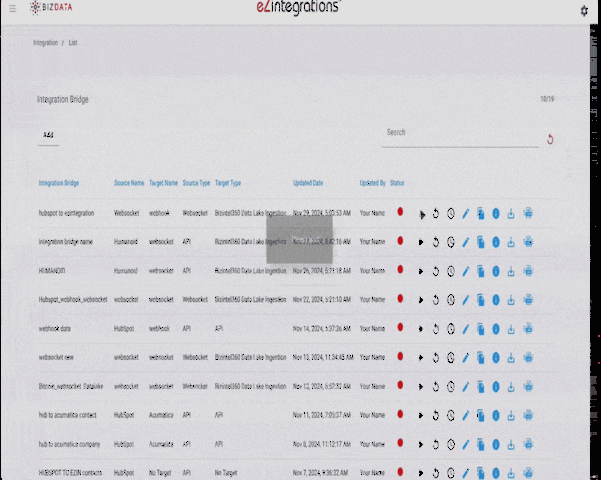Viewport: 601px width, 480px height.
Task: Sort list by 'Source Name' column header
Action: point(129,184)
